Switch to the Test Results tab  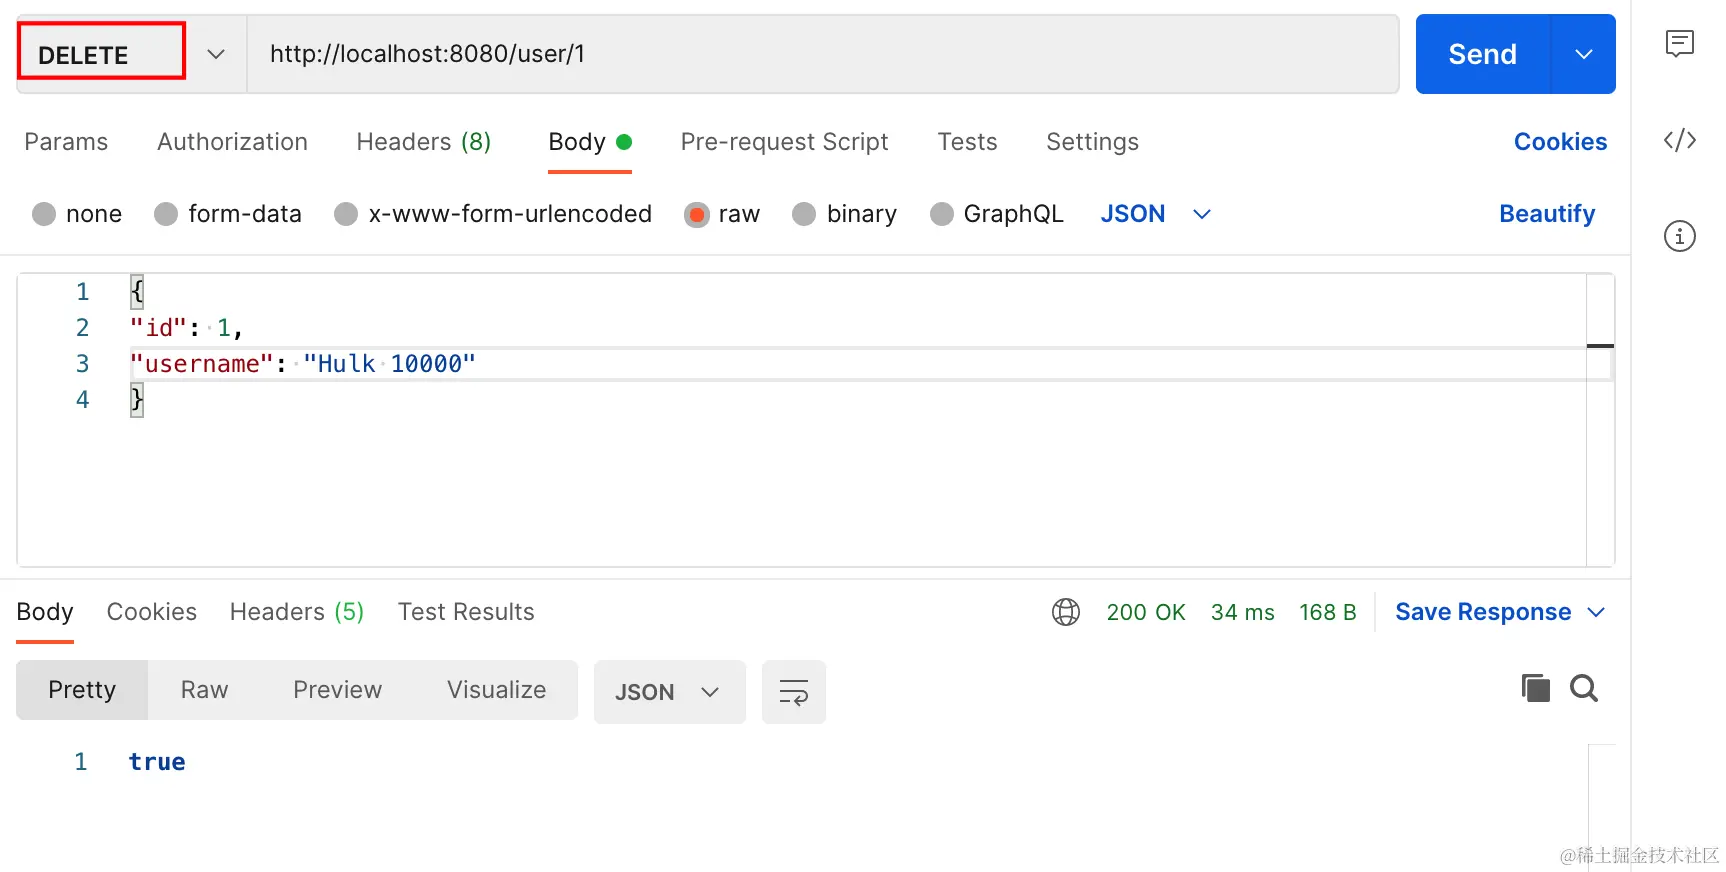[x=466, y=612]
